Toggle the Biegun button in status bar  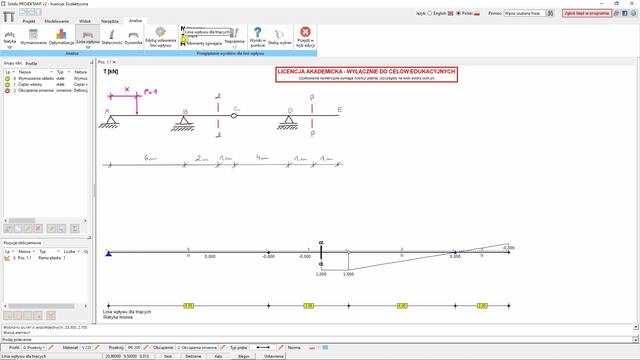(244, 356)
